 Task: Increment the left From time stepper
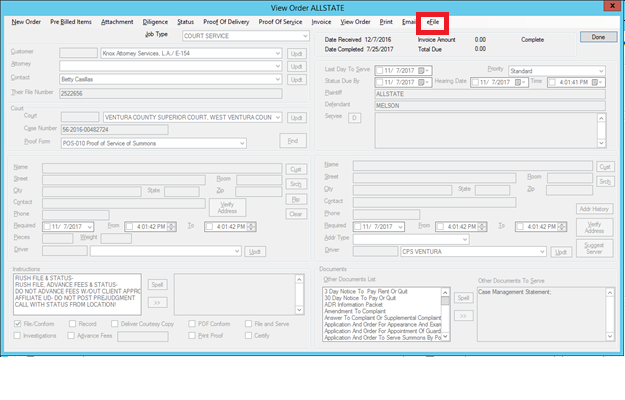[171, 225]
